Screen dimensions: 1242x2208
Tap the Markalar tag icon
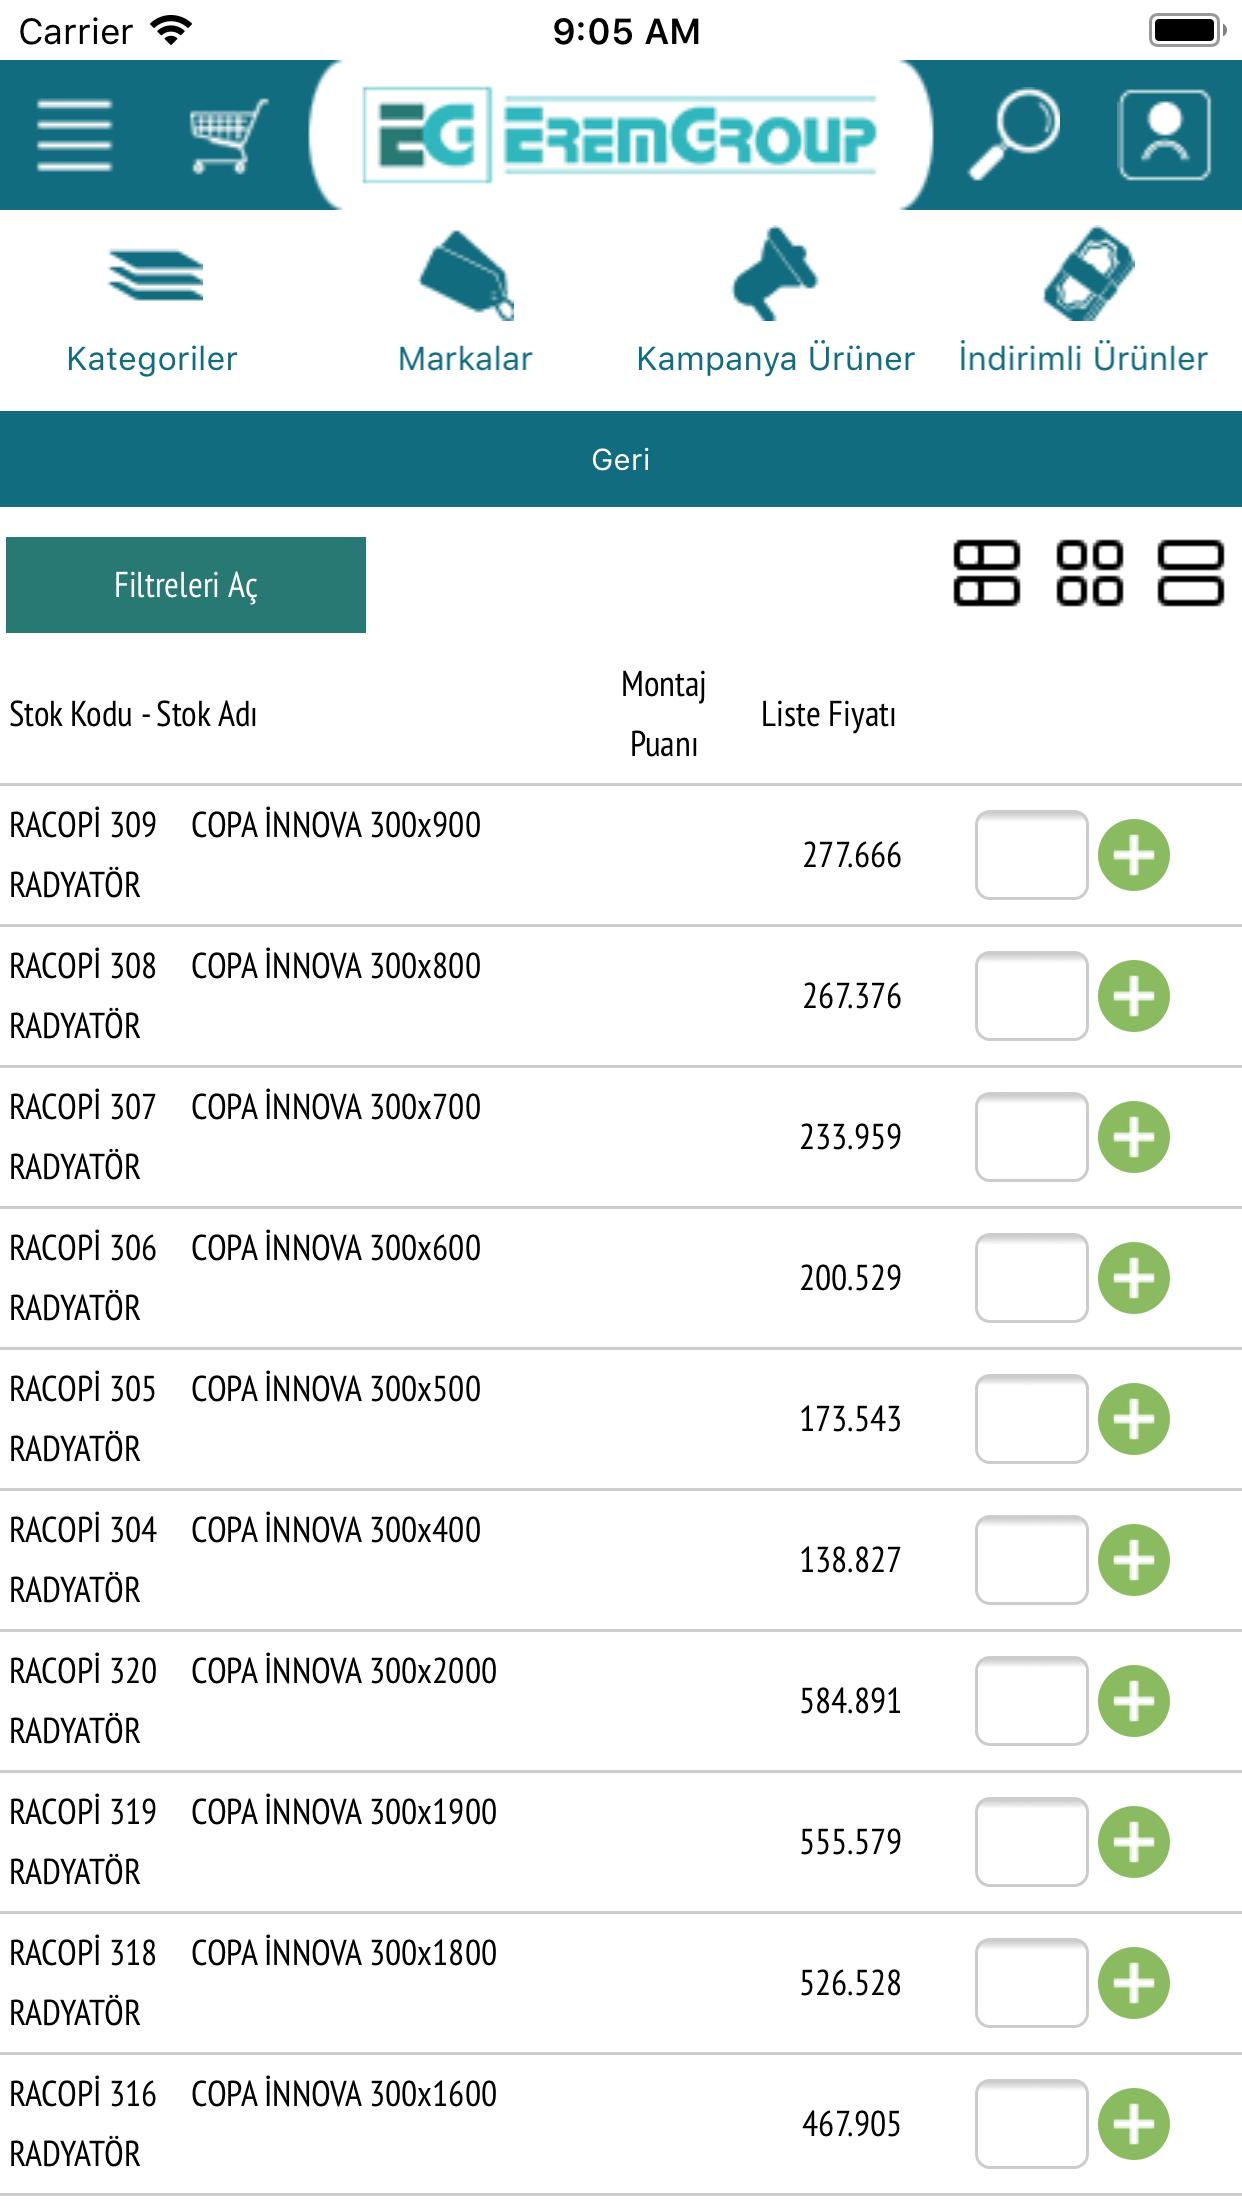click(x=466, y=275)
